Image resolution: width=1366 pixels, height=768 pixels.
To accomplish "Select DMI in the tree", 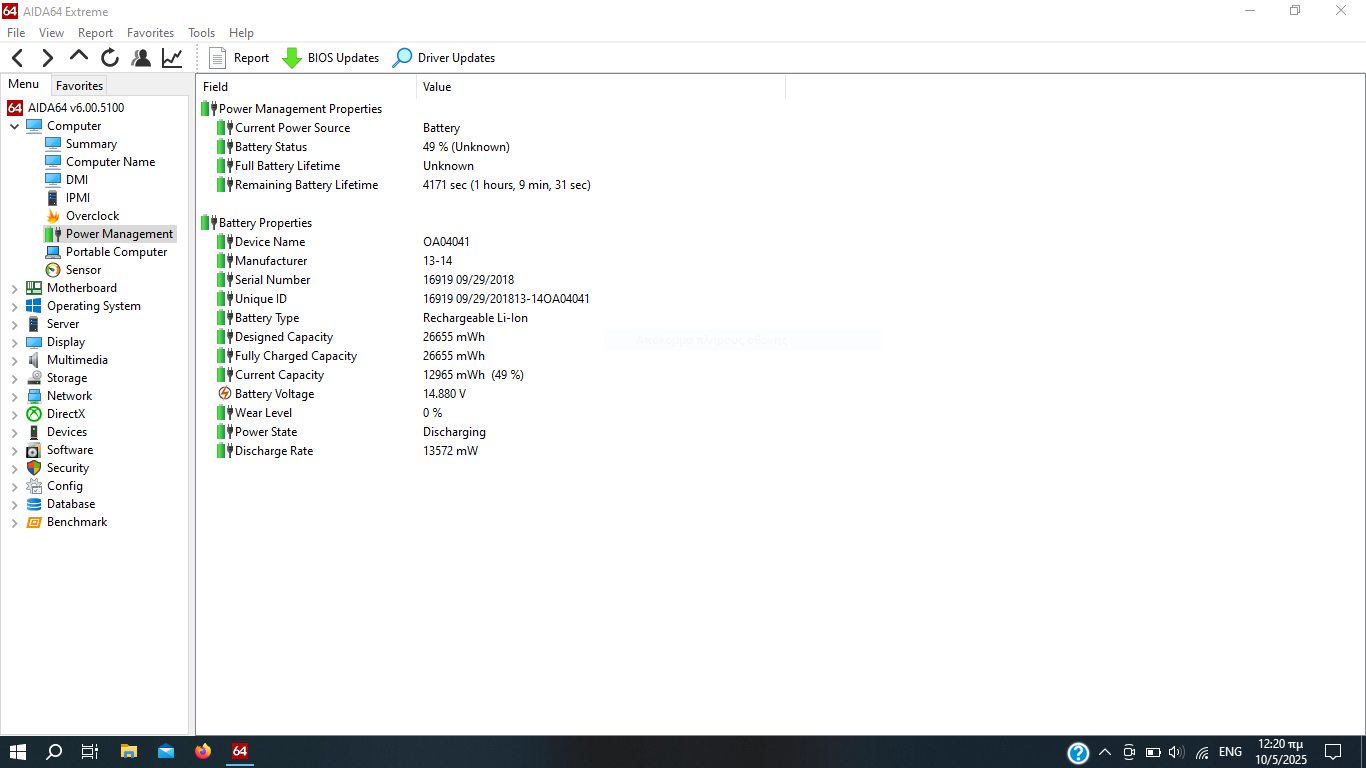I will pos(76,180).
